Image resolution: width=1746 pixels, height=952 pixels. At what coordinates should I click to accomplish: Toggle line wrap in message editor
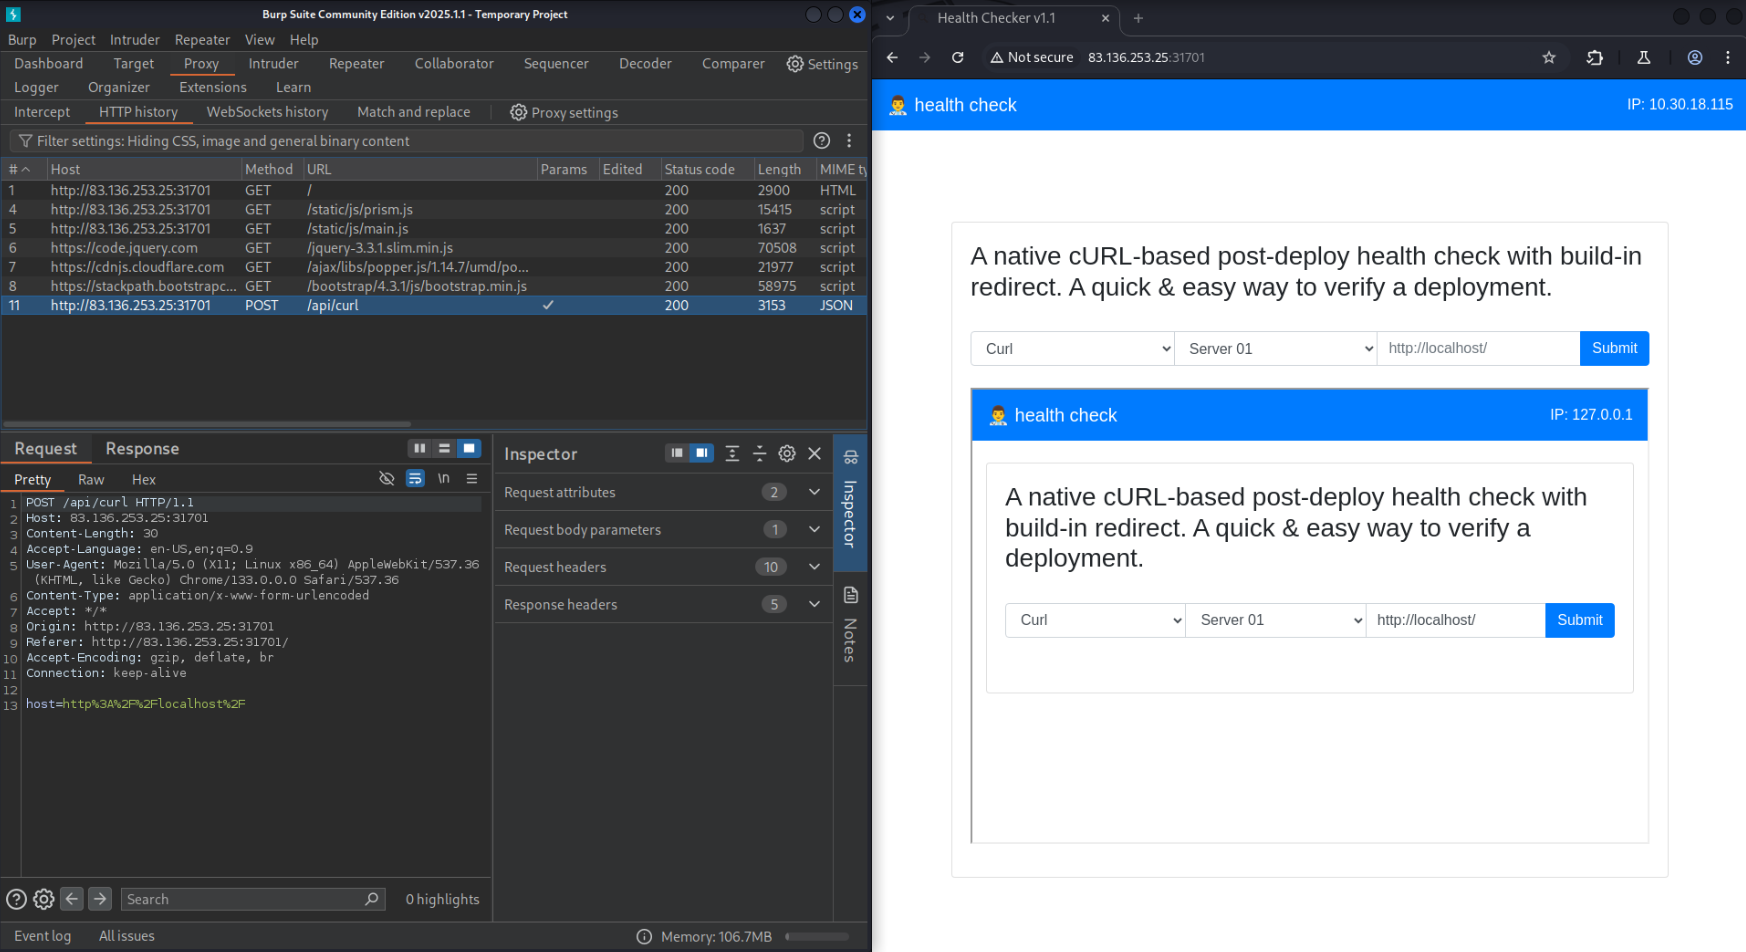415,479
